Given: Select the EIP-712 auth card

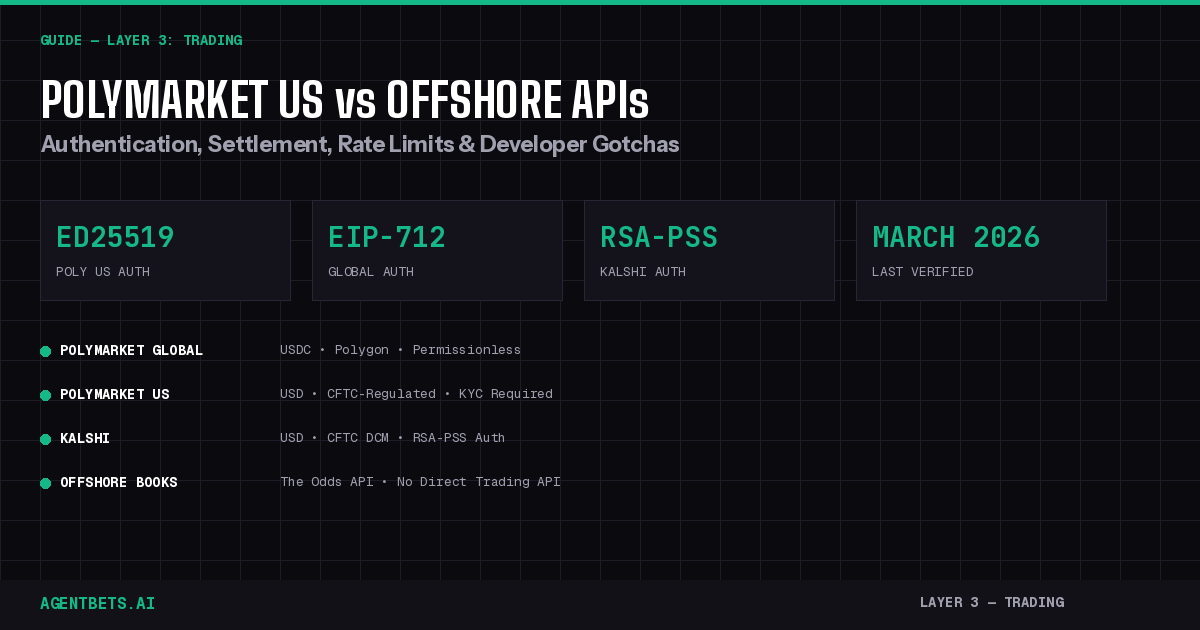Looking at the screenshot, I should 437,250.
